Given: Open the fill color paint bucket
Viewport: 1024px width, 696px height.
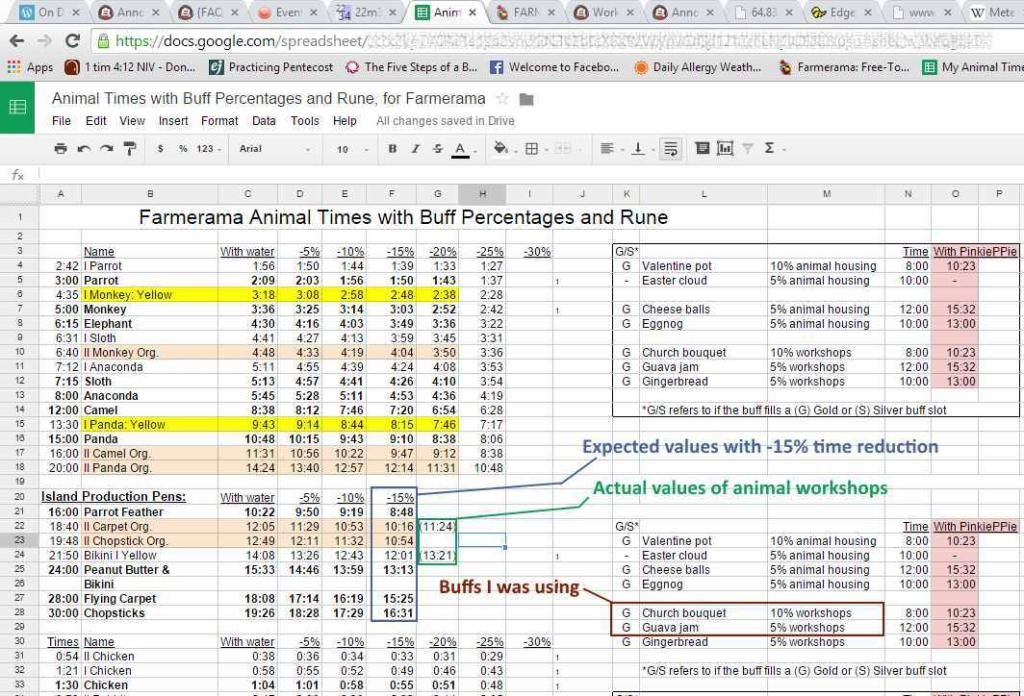Looking at the screenshot, I should pyautogui.click(x=501, y=148).
